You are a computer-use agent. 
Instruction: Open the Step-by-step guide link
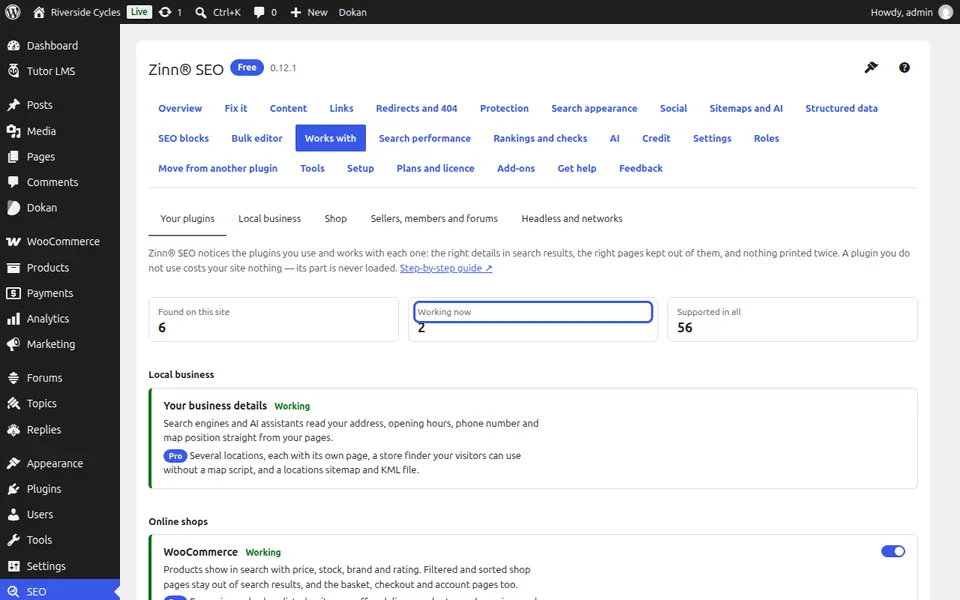(446, 268)
